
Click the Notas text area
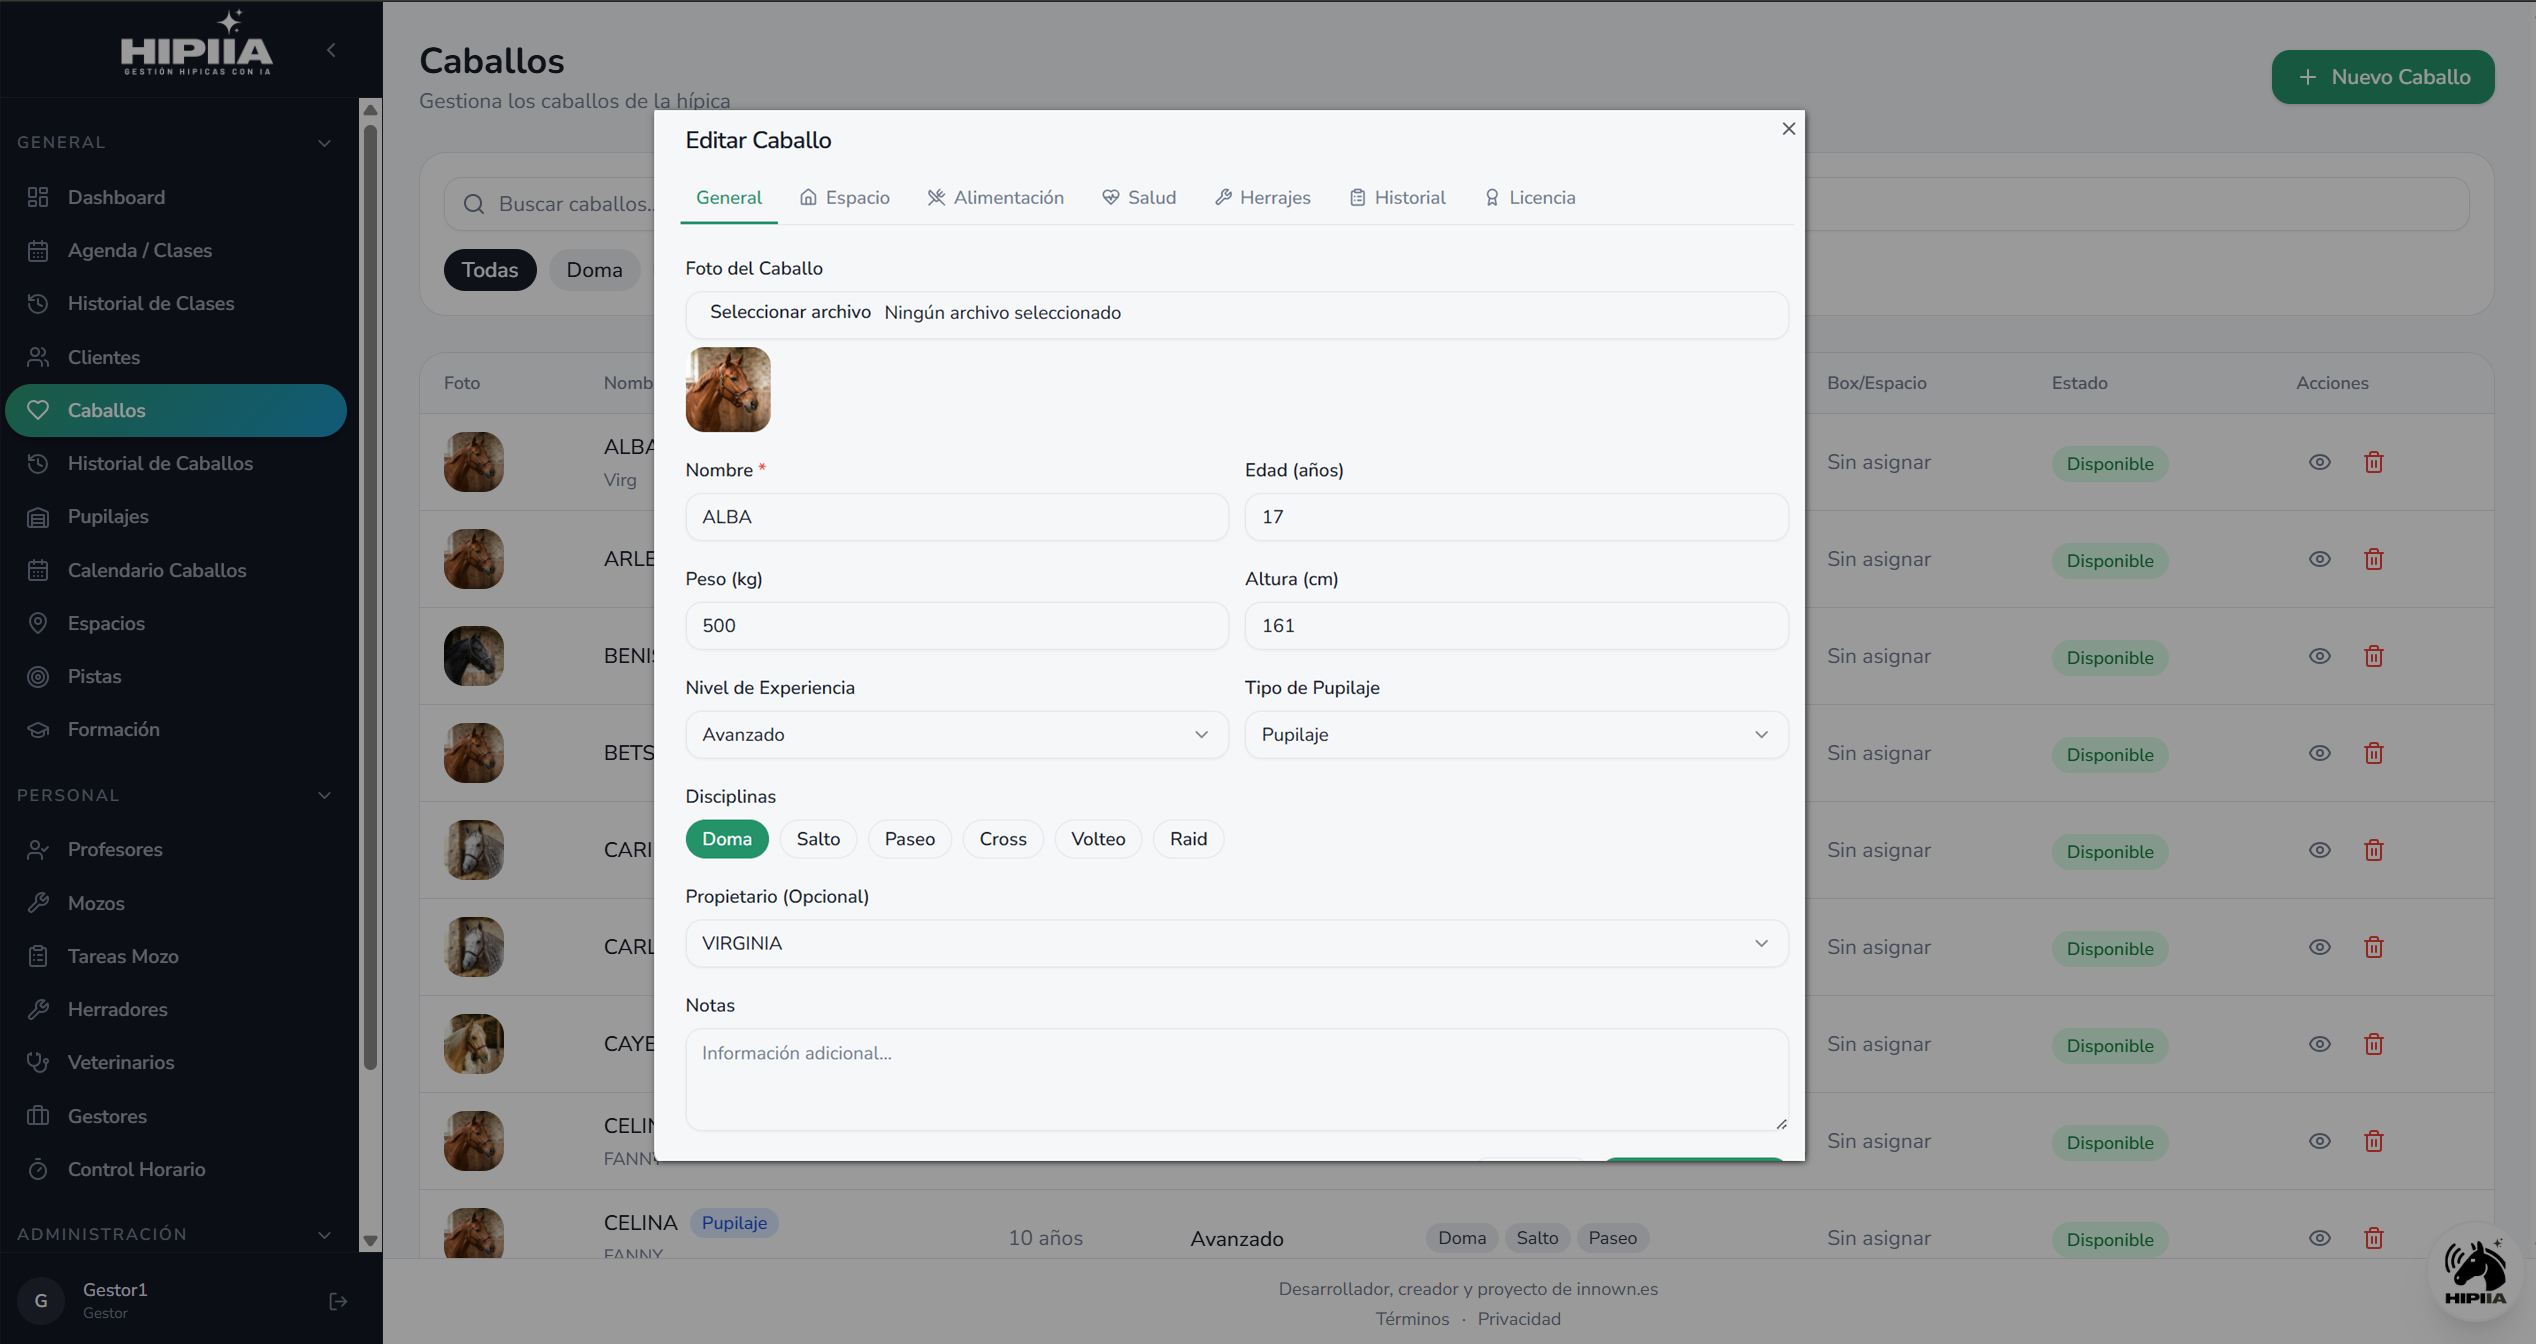click(1236, 1080)
